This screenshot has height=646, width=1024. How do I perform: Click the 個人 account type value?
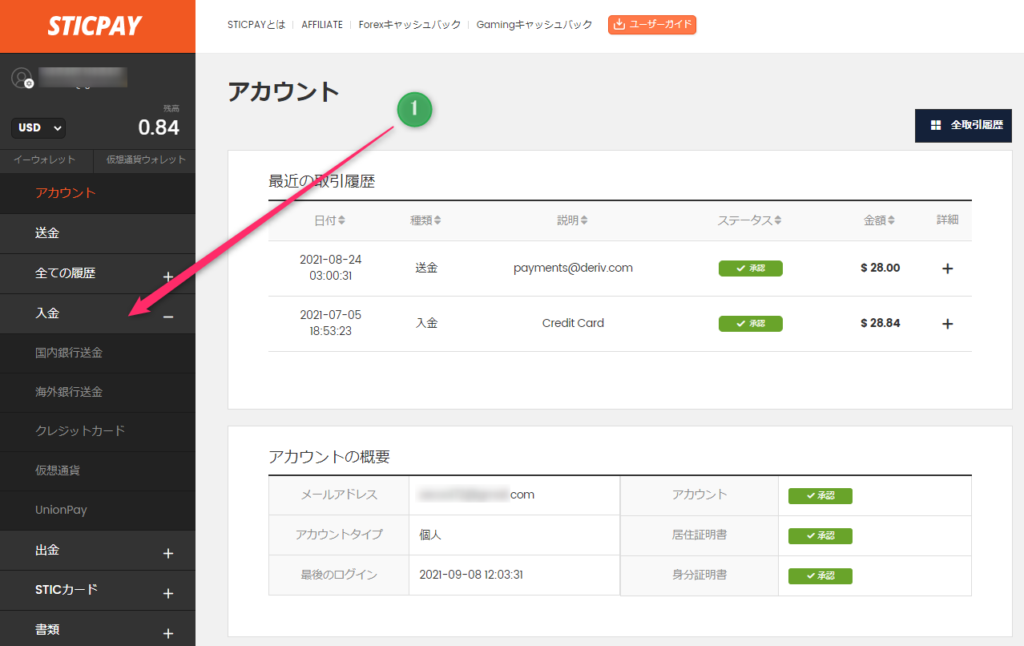click(430, 535)
